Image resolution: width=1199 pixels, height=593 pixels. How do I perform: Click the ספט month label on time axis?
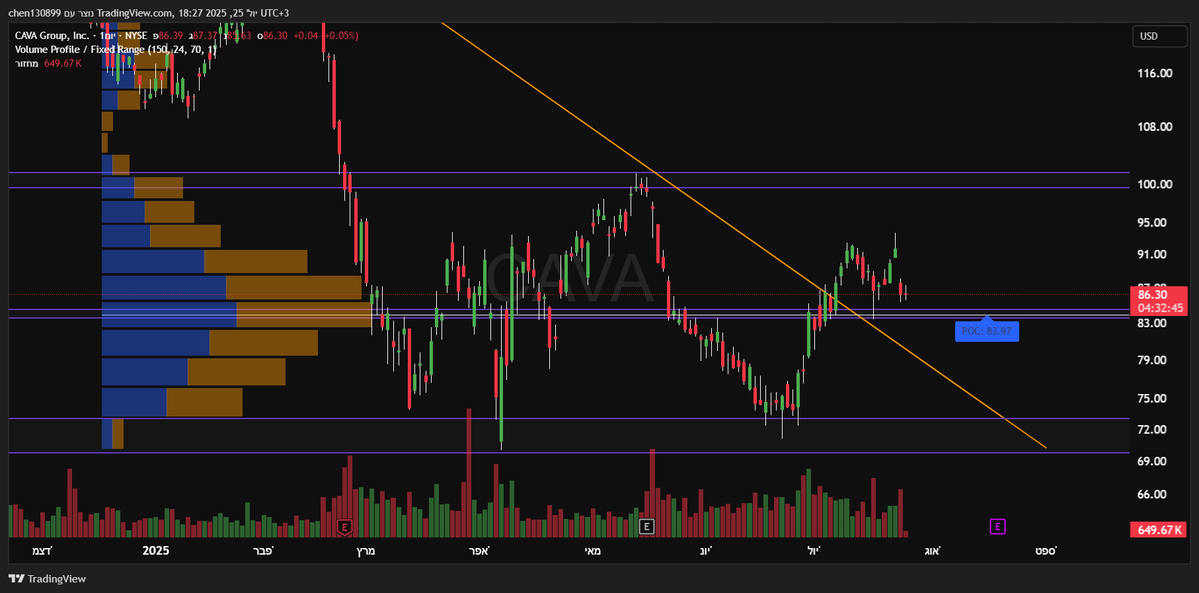tap(1045, 550)
